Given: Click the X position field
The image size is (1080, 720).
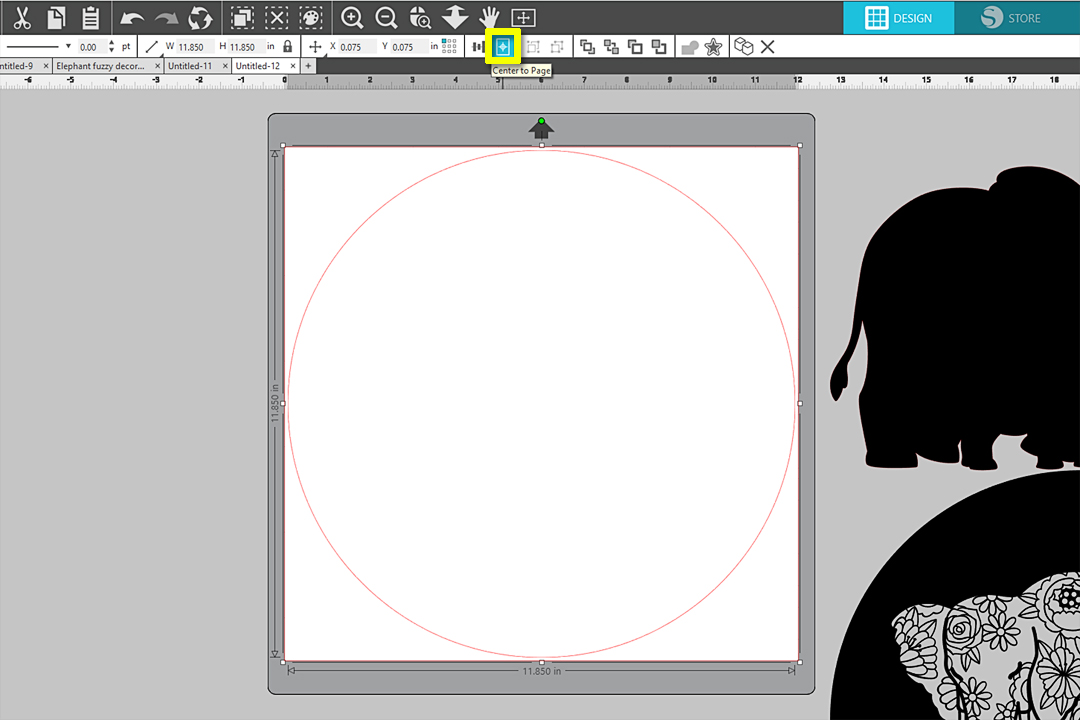Looking at the screenshot, I should 357,47.
